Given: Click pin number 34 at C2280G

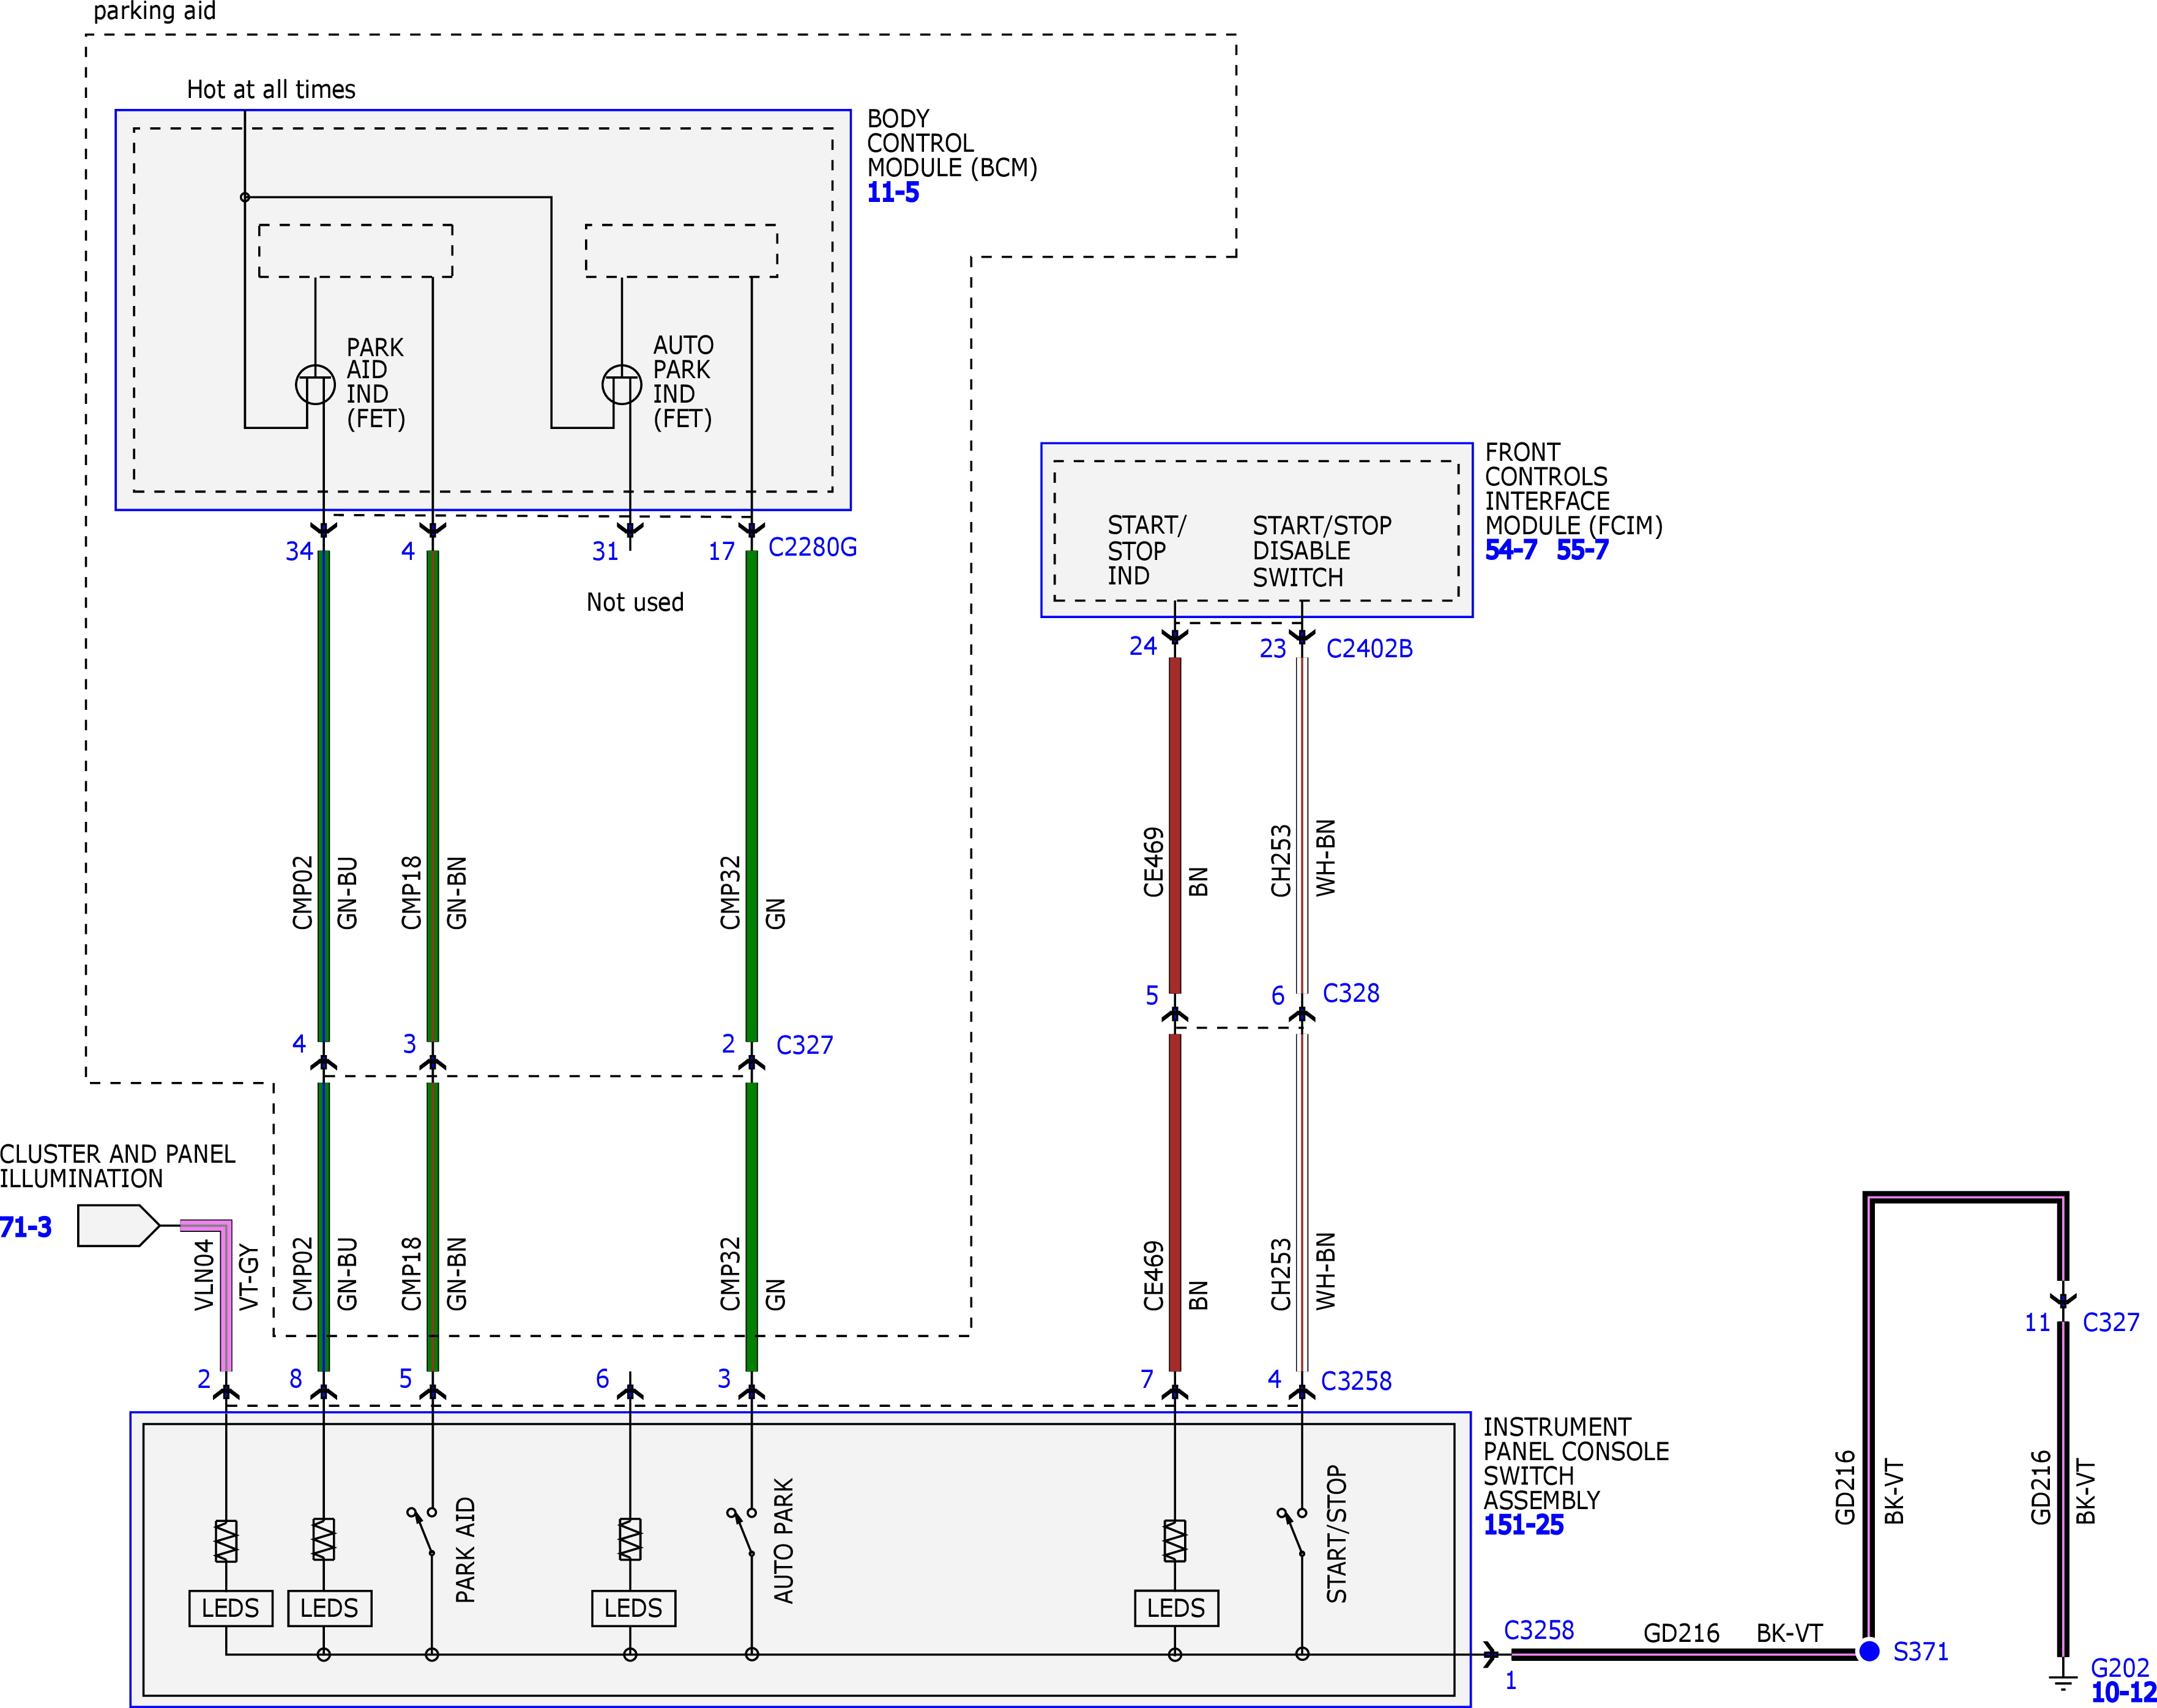Looking at the screenshot, I should coord(299,551).
